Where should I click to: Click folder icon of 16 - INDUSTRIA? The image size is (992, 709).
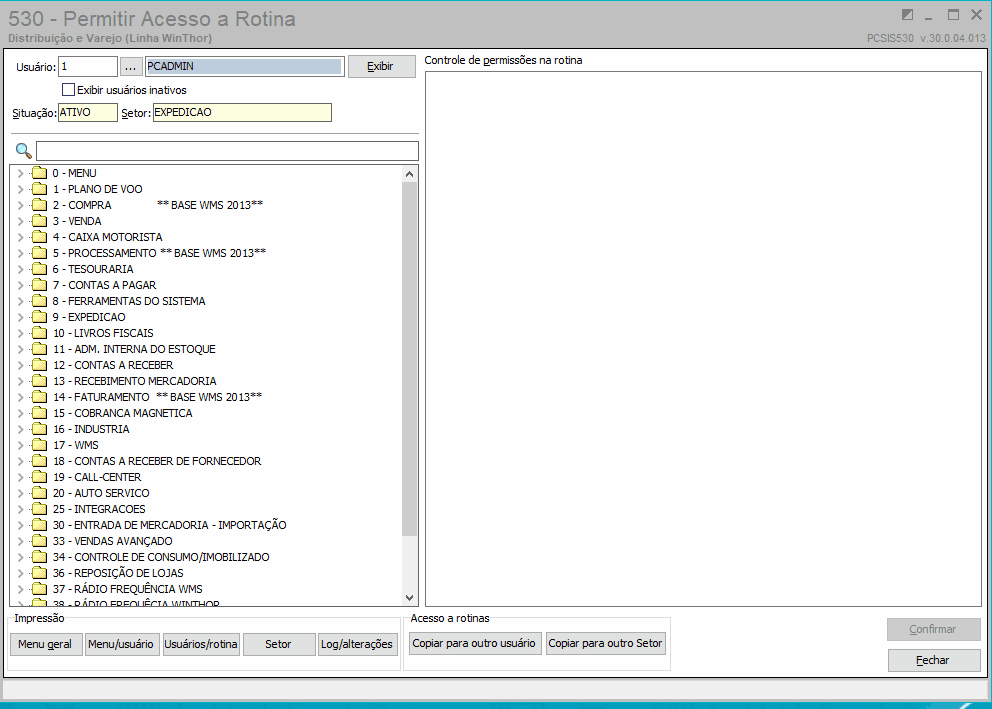tap(40, 429)
